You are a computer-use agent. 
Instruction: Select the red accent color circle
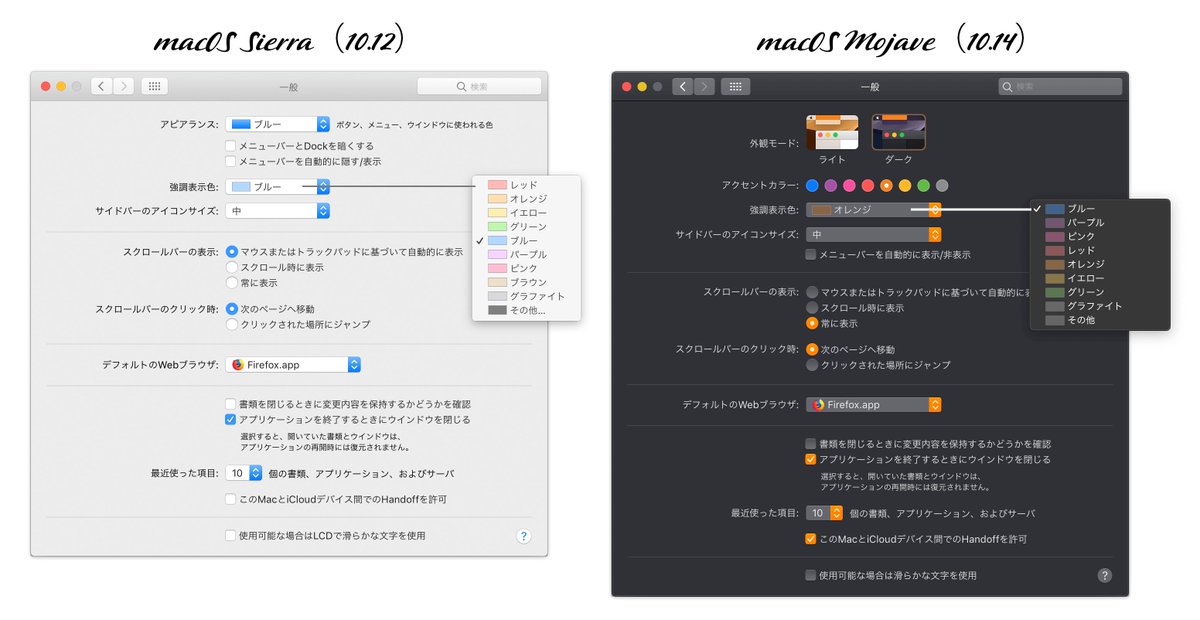coord(868,185)
